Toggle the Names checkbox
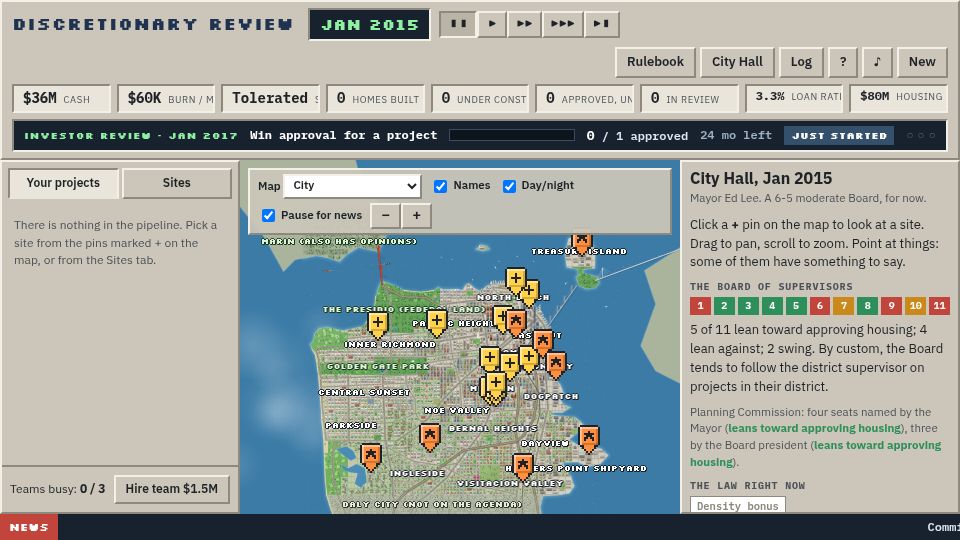 point(440,186)
